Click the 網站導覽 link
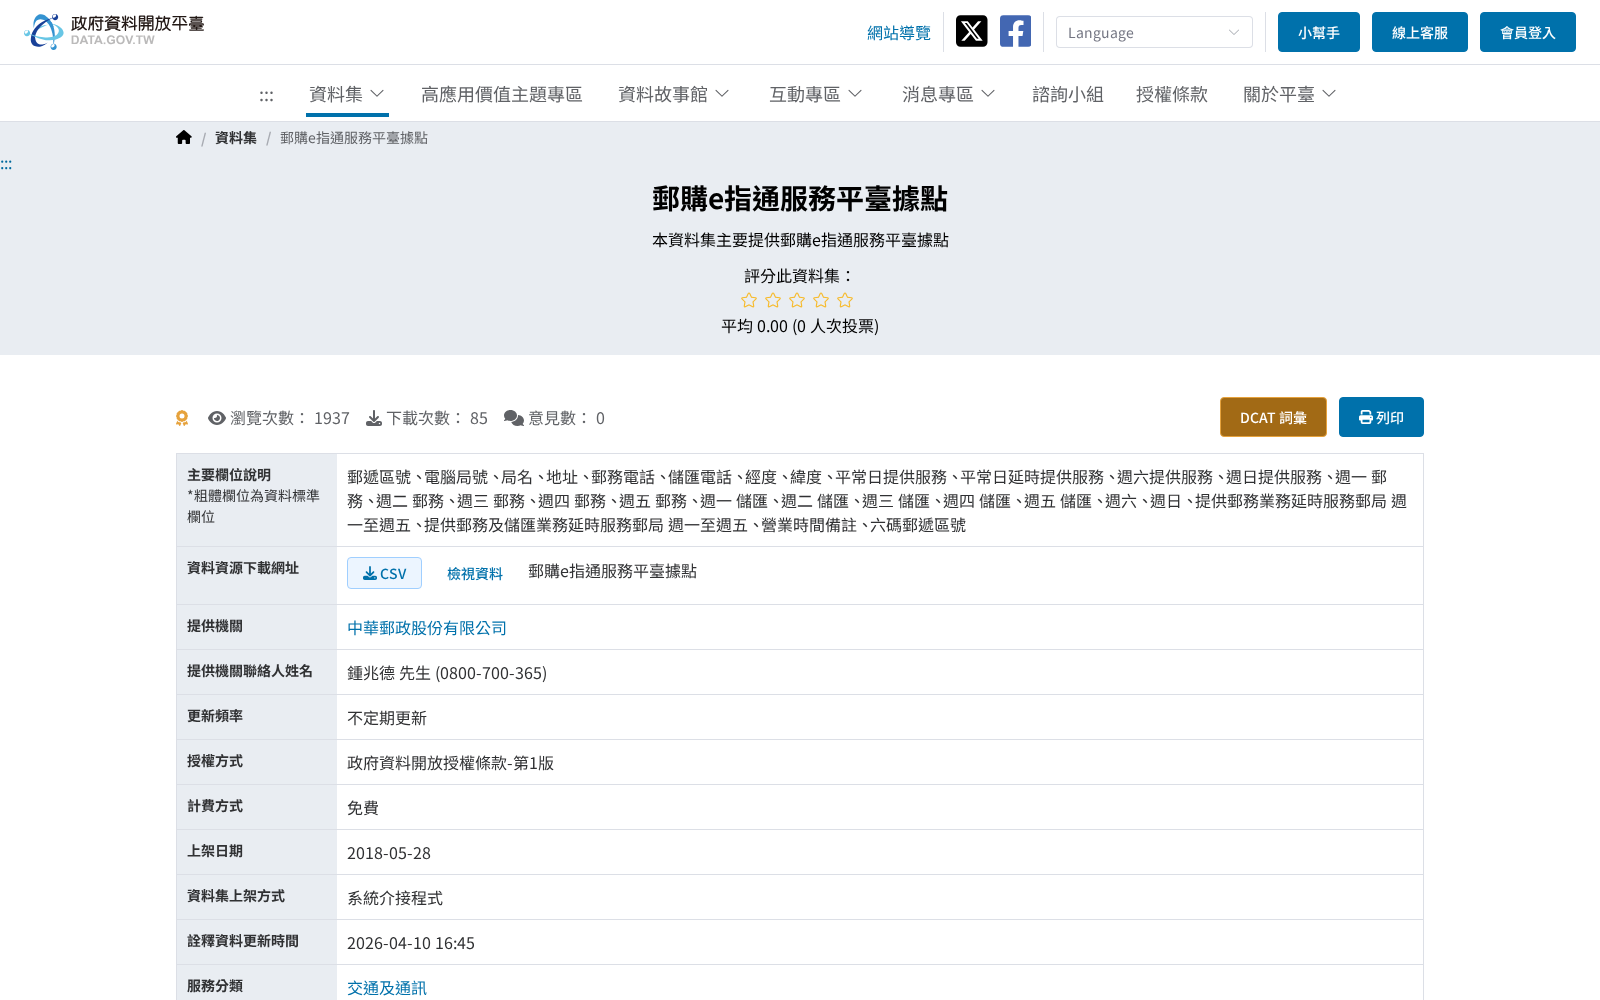 point(899,33)
